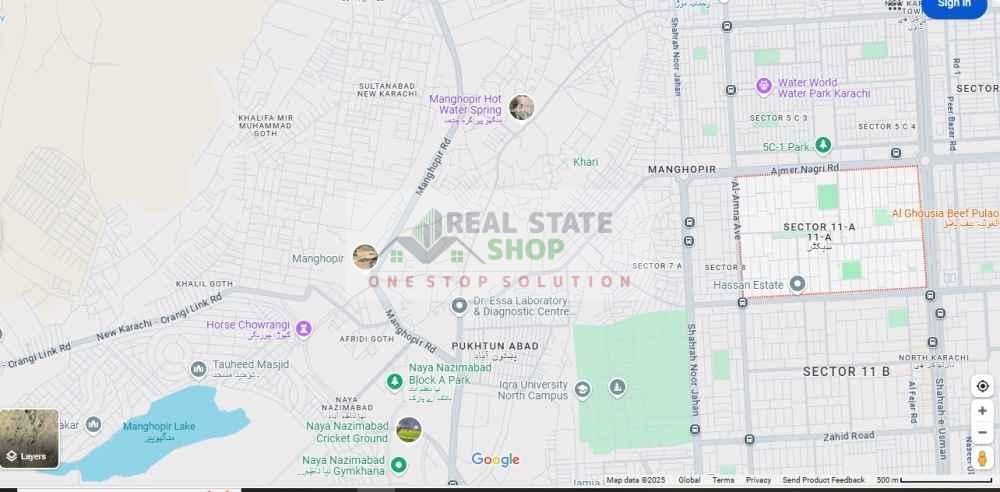The width and height of the screenshot is (1000, 492).
Task: Click the Khari place label
Action: (x=585, y=162)
